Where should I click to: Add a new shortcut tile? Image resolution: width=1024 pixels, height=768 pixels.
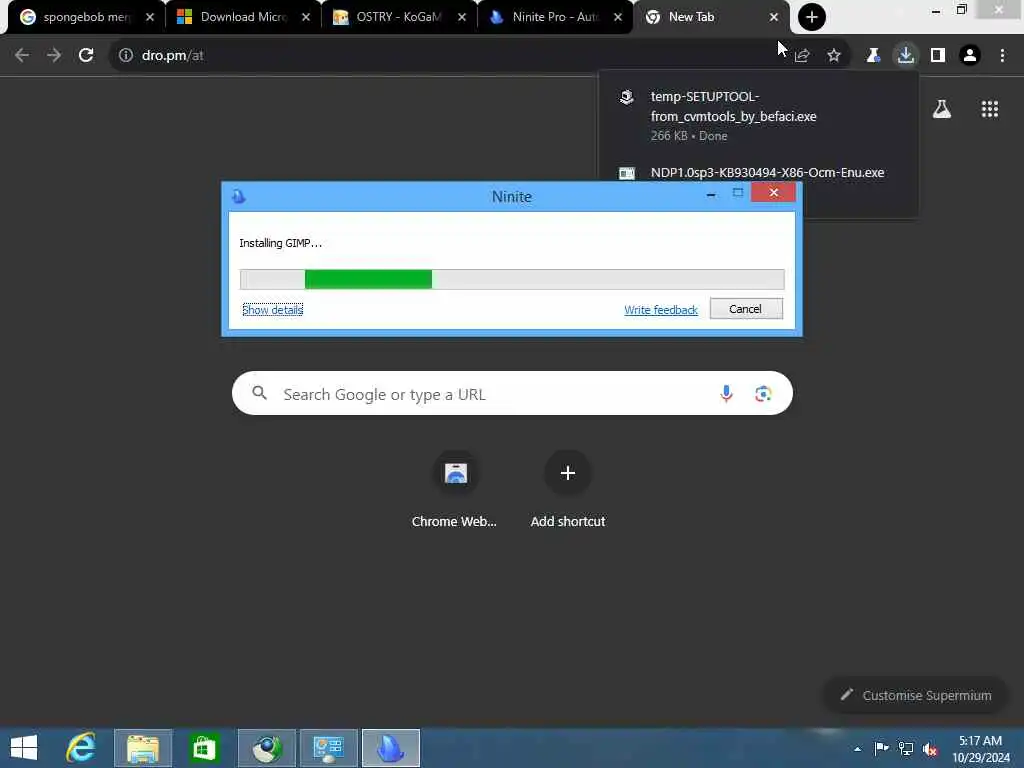pyautogui.click(x=568, y=489)
